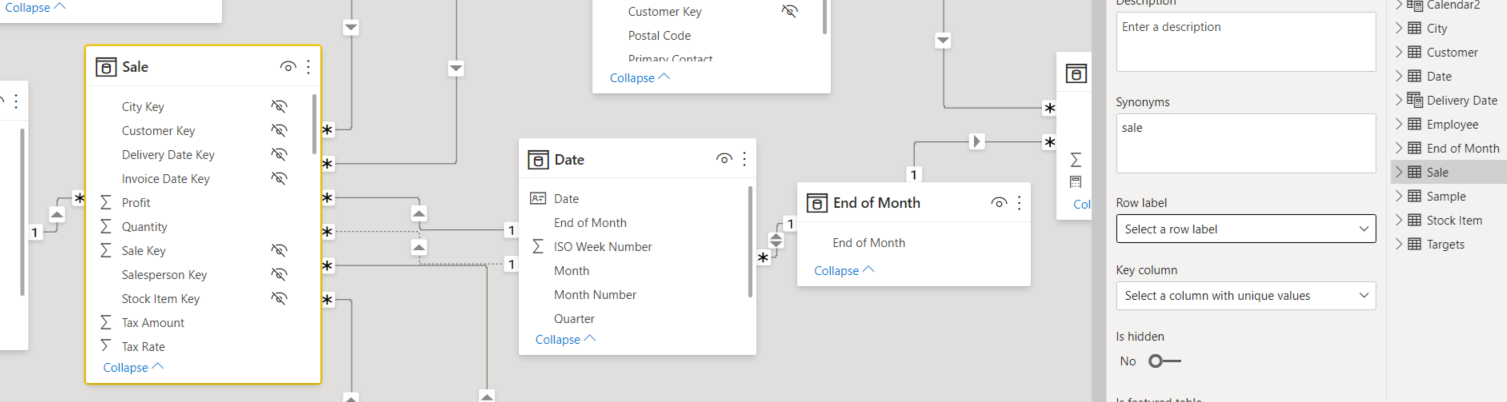Select the Month field in Date table

point(572,270)
